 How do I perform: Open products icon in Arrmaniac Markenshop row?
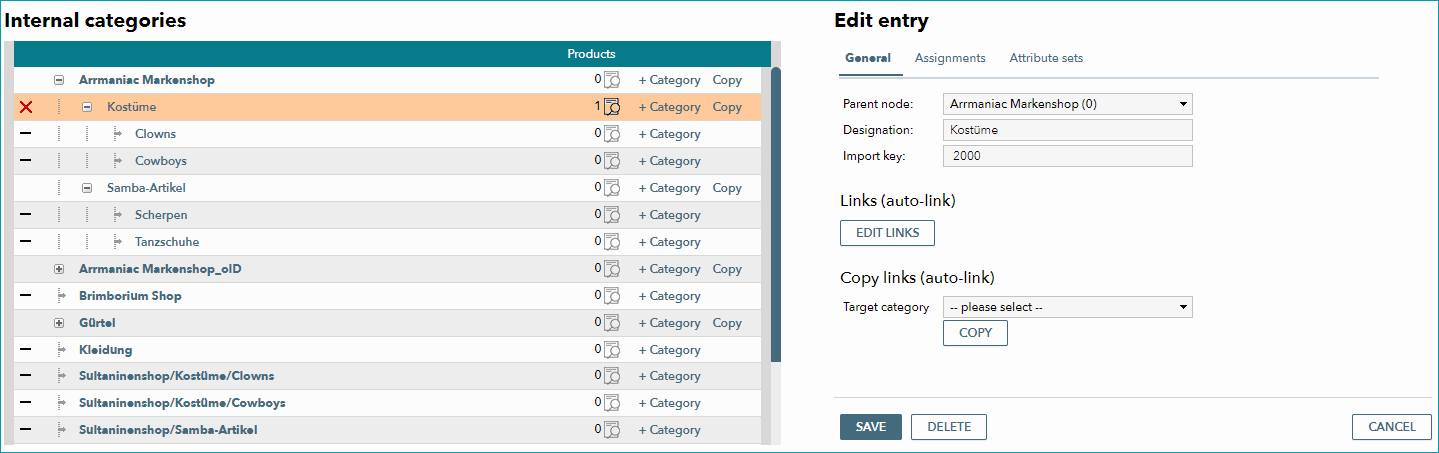click(x=612, y=80)
